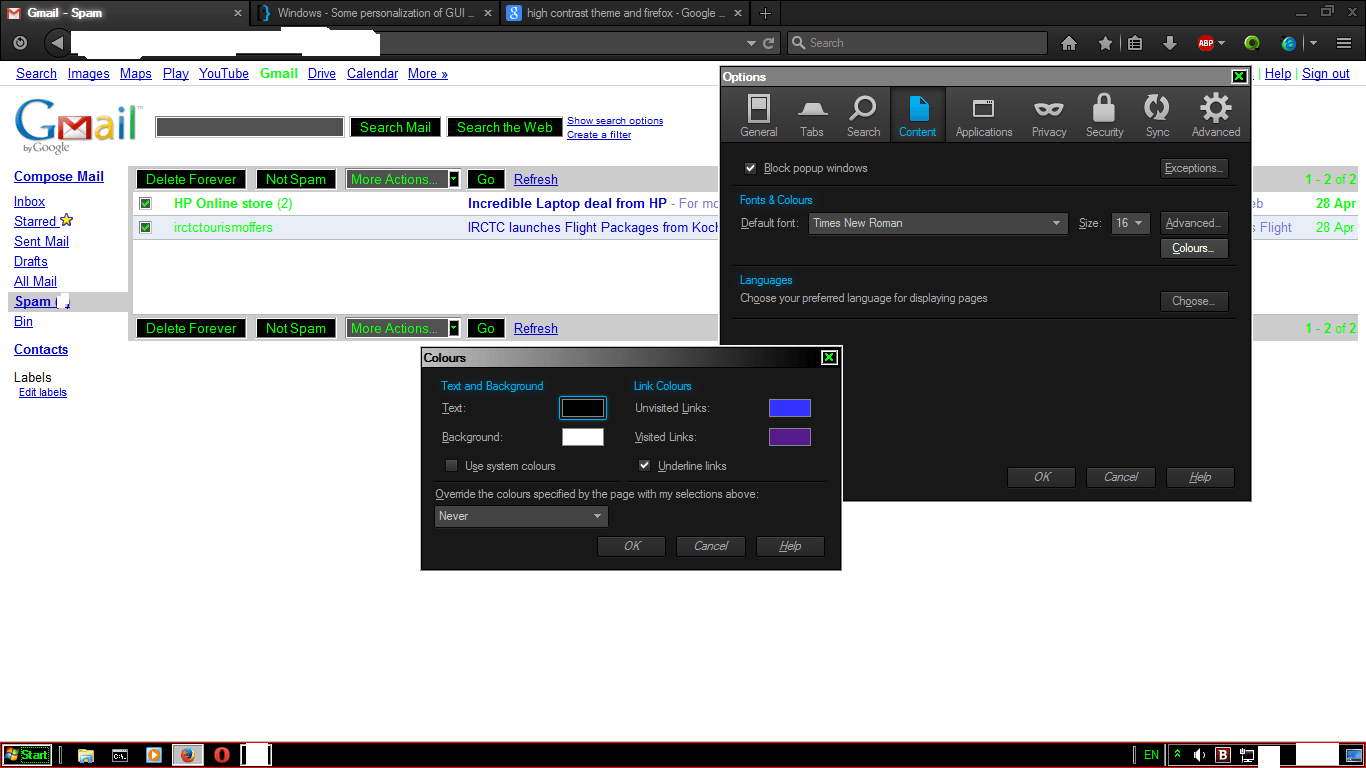Open the Firefox hamburger menu
Screen dimensions: 1366x768
point(1344,43)
